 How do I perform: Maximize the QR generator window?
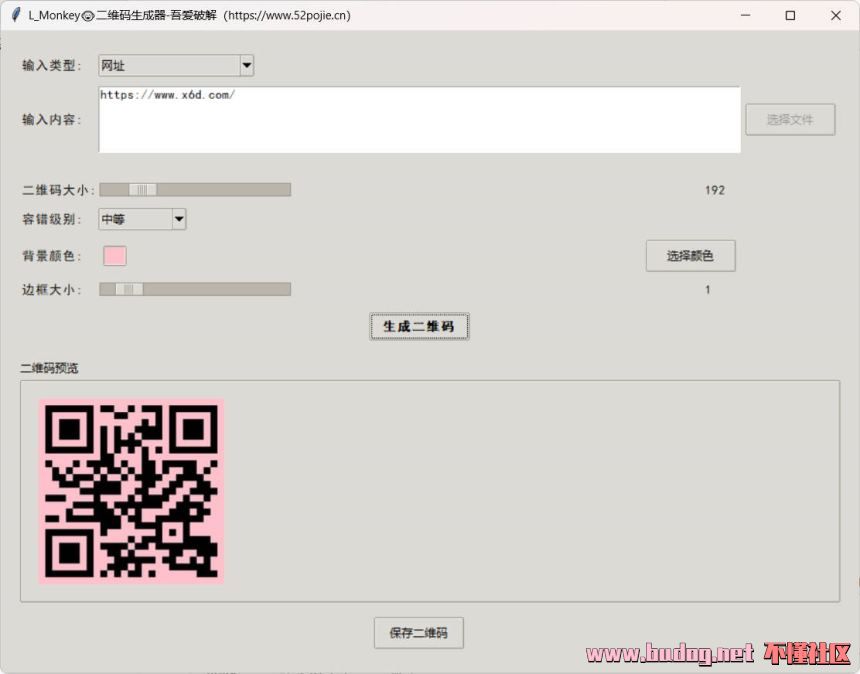pos(790,15)
